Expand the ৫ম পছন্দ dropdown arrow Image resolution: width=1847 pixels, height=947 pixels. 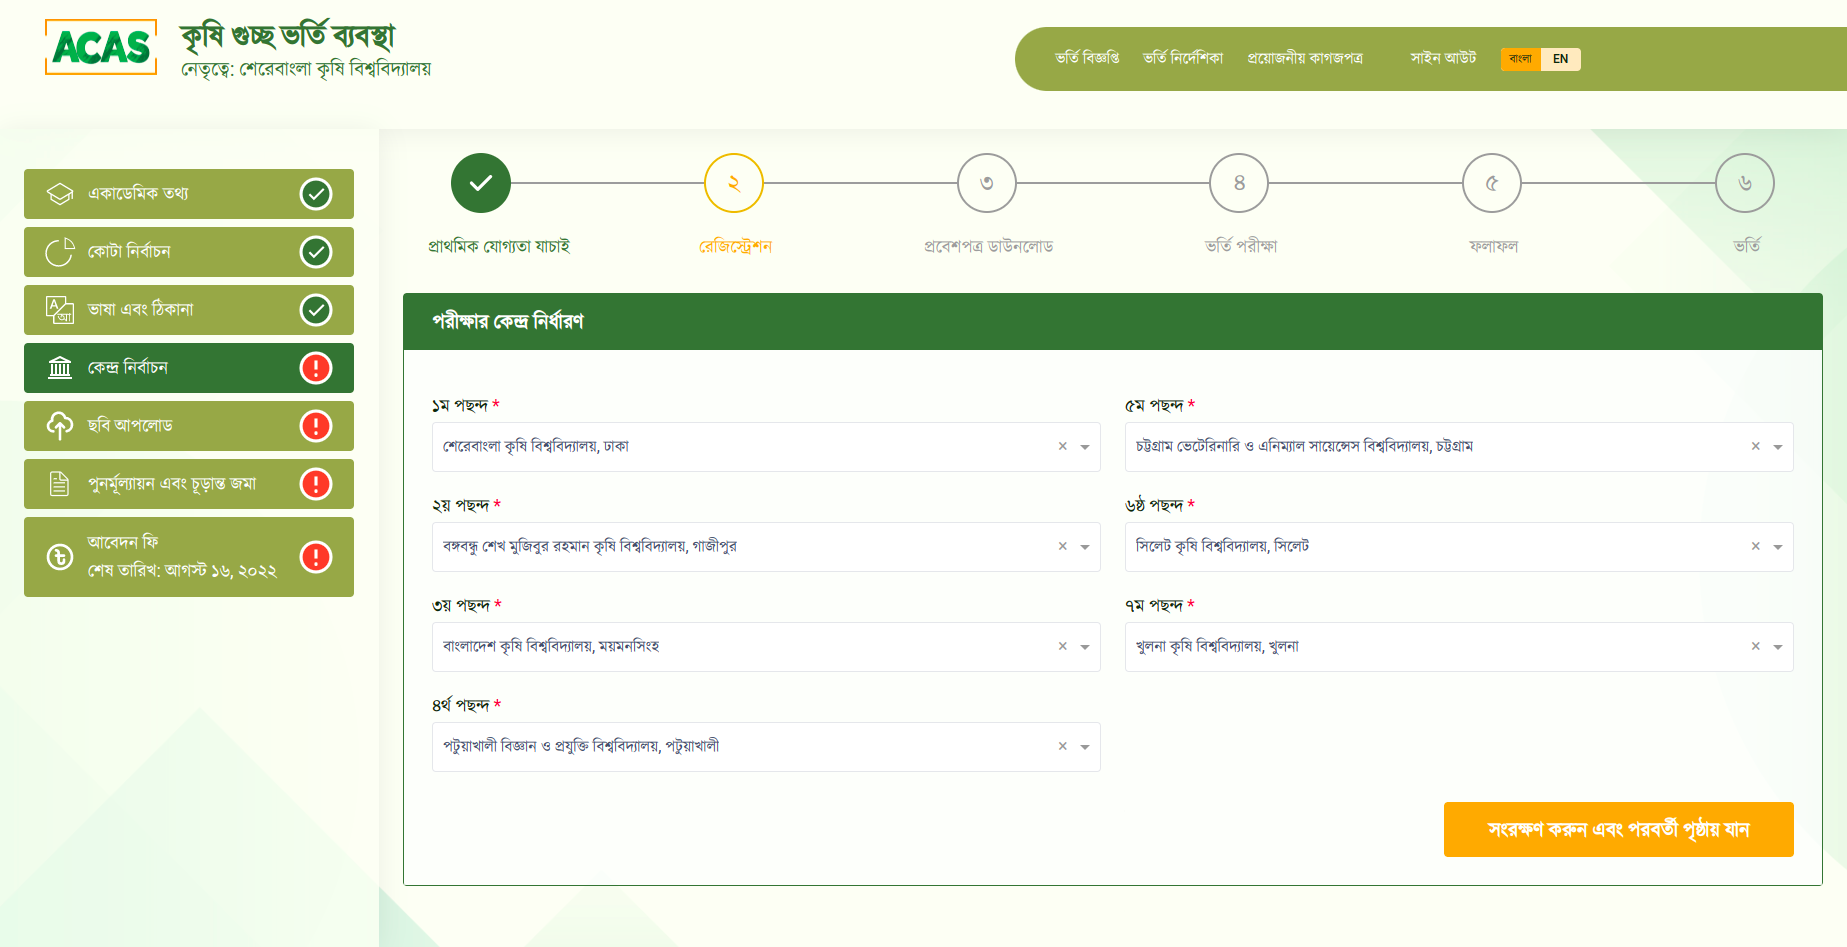(x=1778, y=447)
